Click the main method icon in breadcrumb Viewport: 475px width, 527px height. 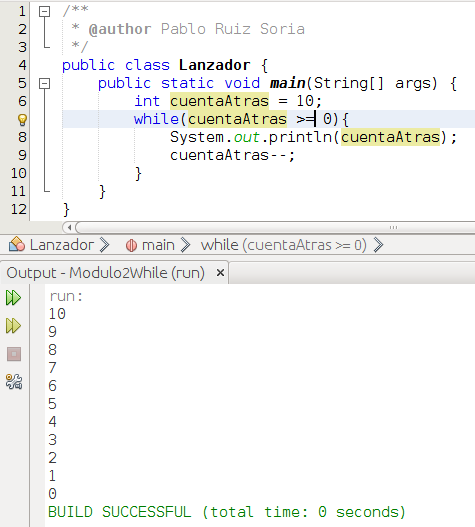click(131, 245)
